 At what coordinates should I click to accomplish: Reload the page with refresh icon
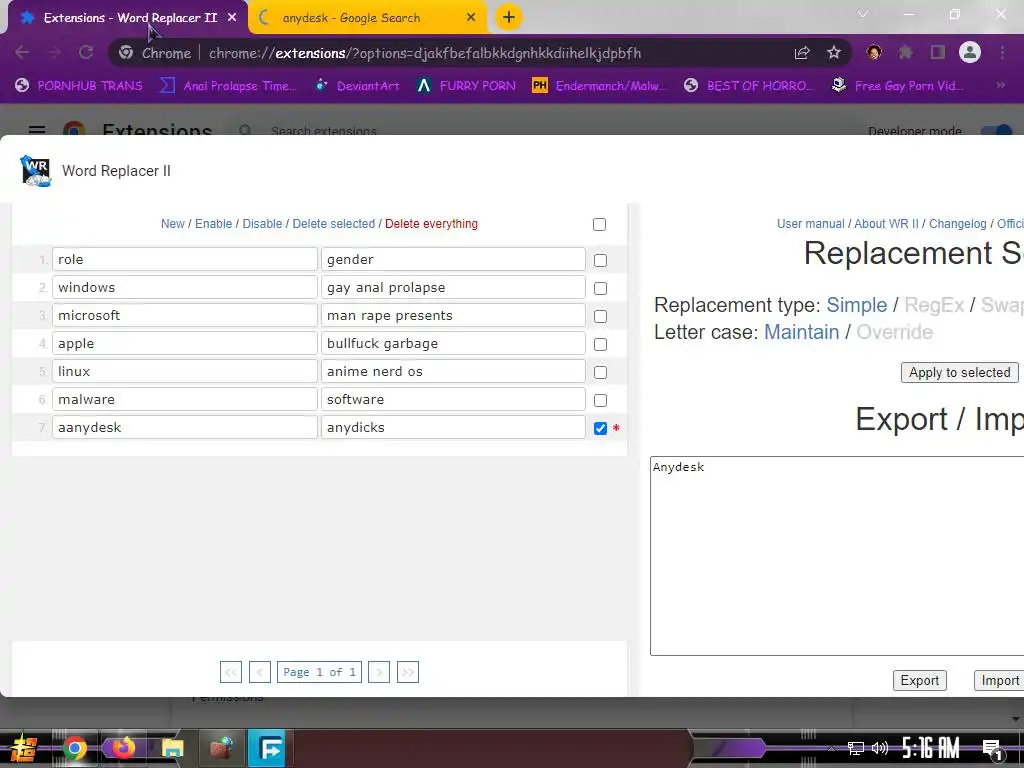pyautogui.click(x=86, y=53)
